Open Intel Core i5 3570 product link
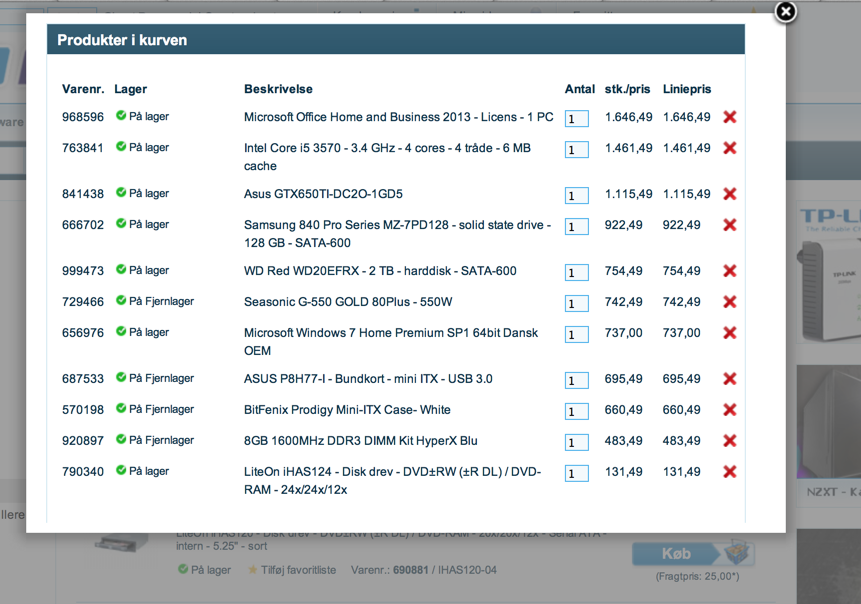This screenshot has height=604, width=861. coord(387,156)
